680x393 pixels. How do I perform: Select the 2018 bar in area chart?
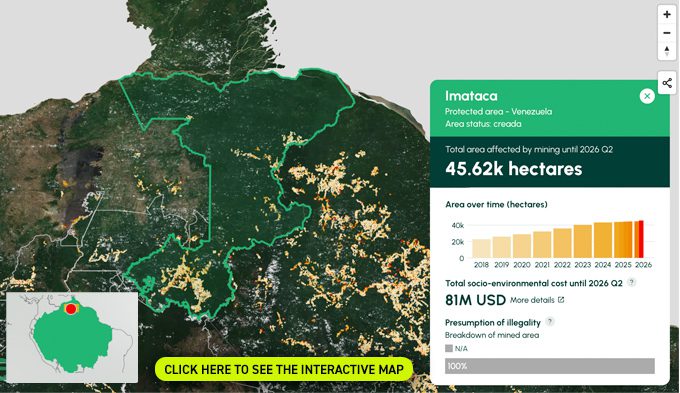481,249
